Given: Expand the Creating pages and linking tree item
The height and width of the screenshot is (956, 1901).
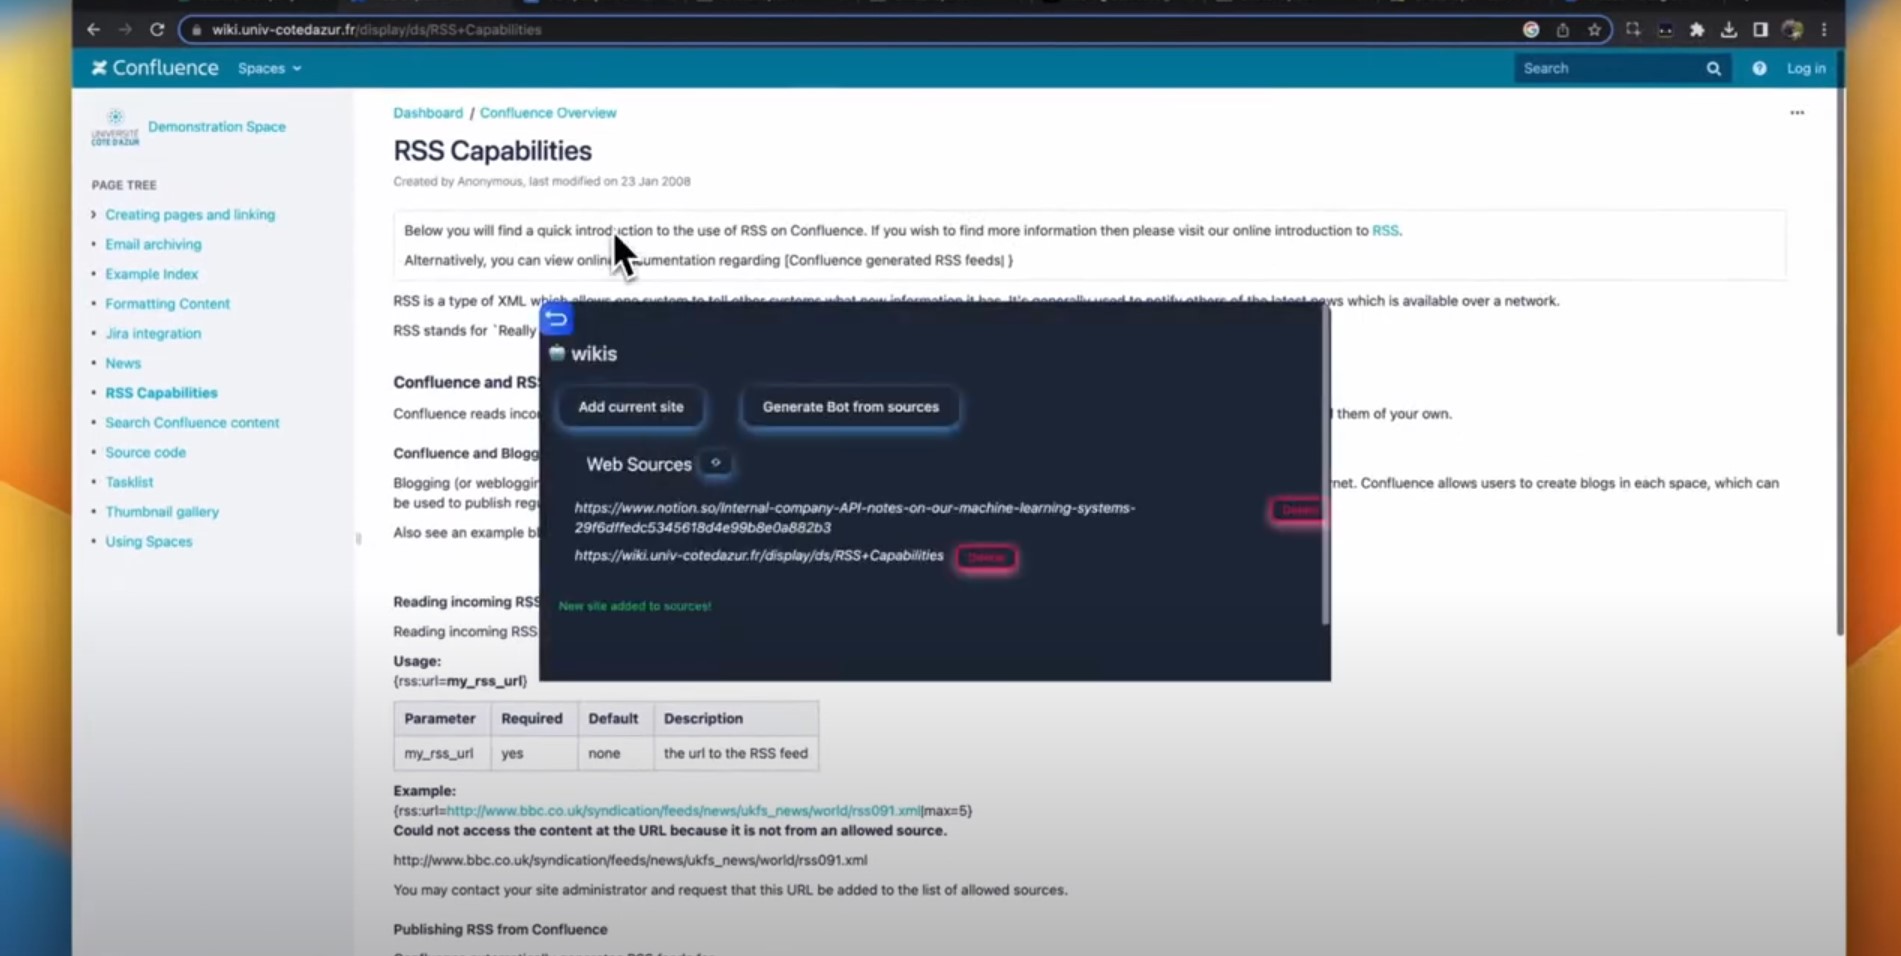Looking at the screenshot, I should click(x=94, y=215).
